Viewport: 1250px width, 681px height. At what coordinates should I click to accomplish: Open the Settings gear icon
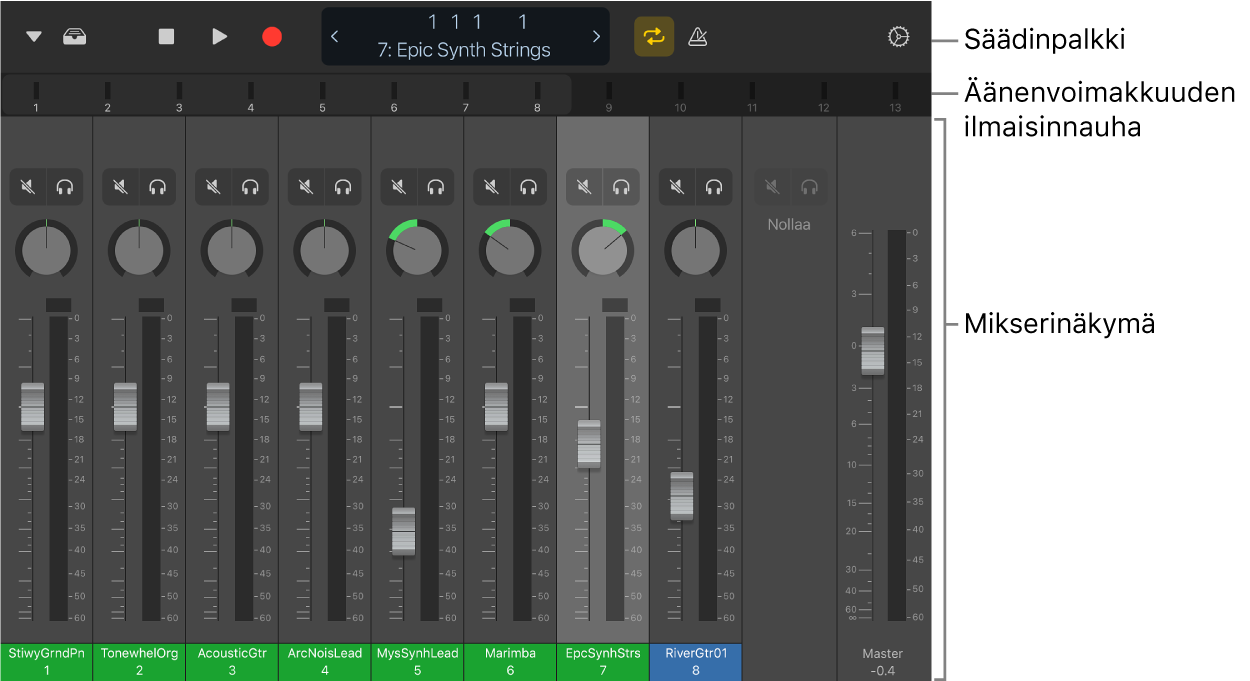tap(898, 37)
